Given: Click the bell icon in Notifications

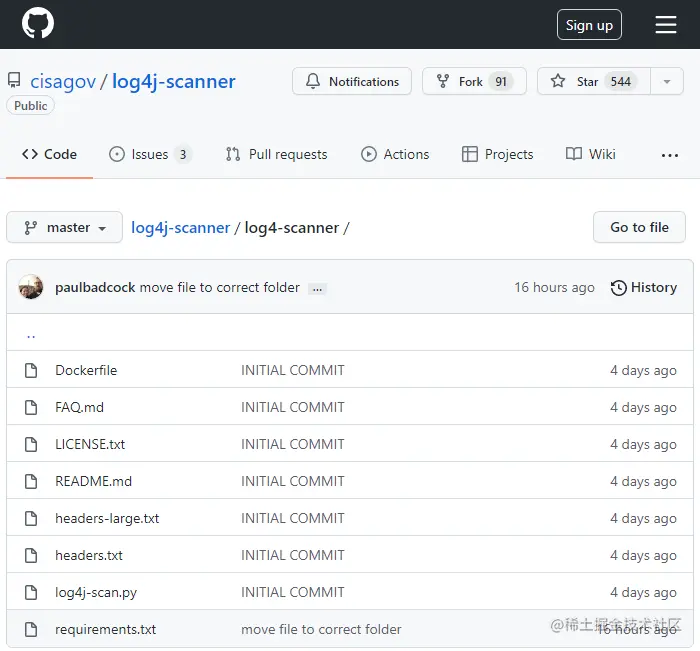Looking at the screenshot, I should (313, 81).
